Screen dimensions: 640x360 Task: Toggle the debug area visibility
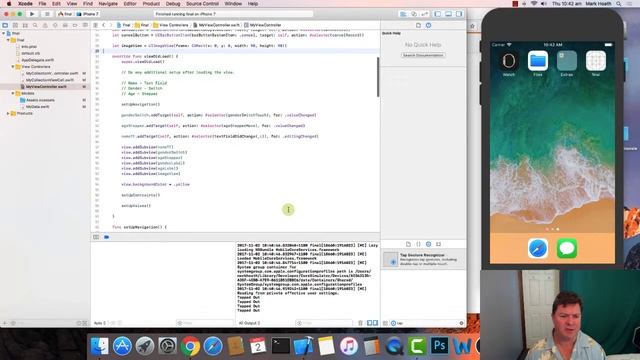coord(449,14)
